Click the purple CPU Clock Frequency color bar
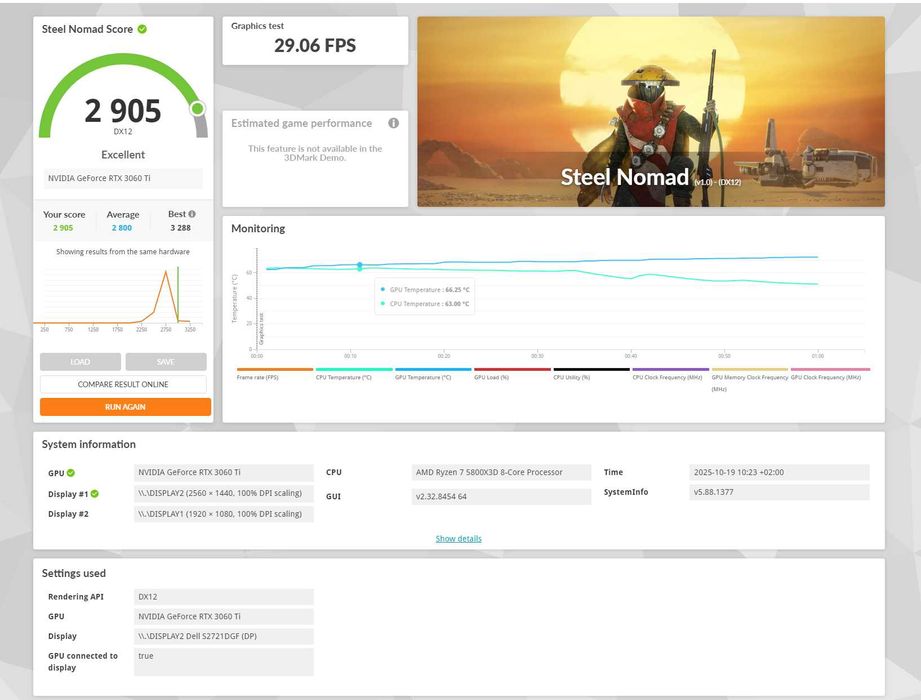 click(671, 369)
